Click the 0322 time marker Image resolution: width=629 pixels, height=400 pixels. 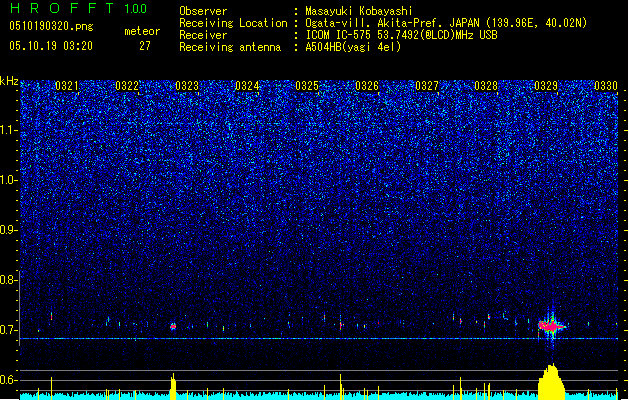click(127, 86)
